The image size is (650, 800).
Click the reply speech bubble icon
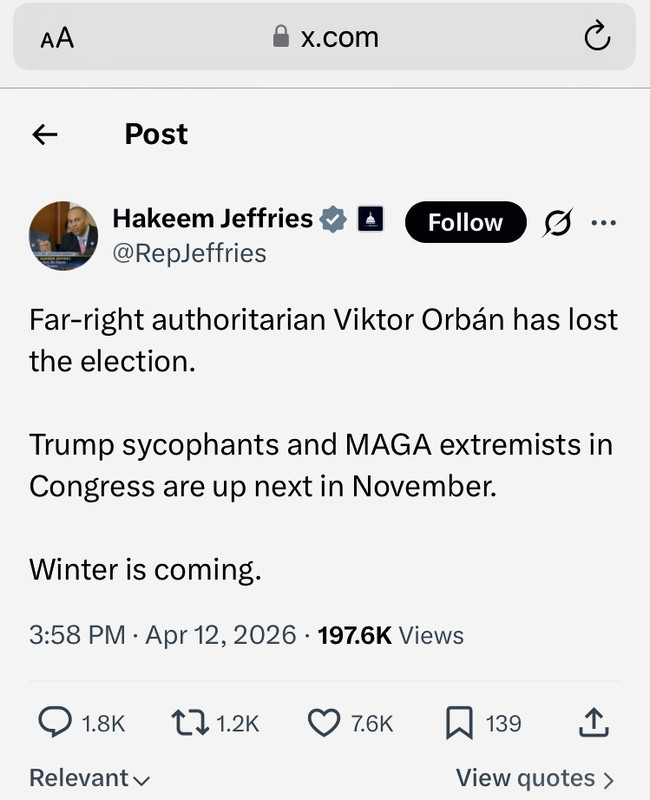(55, 722)
